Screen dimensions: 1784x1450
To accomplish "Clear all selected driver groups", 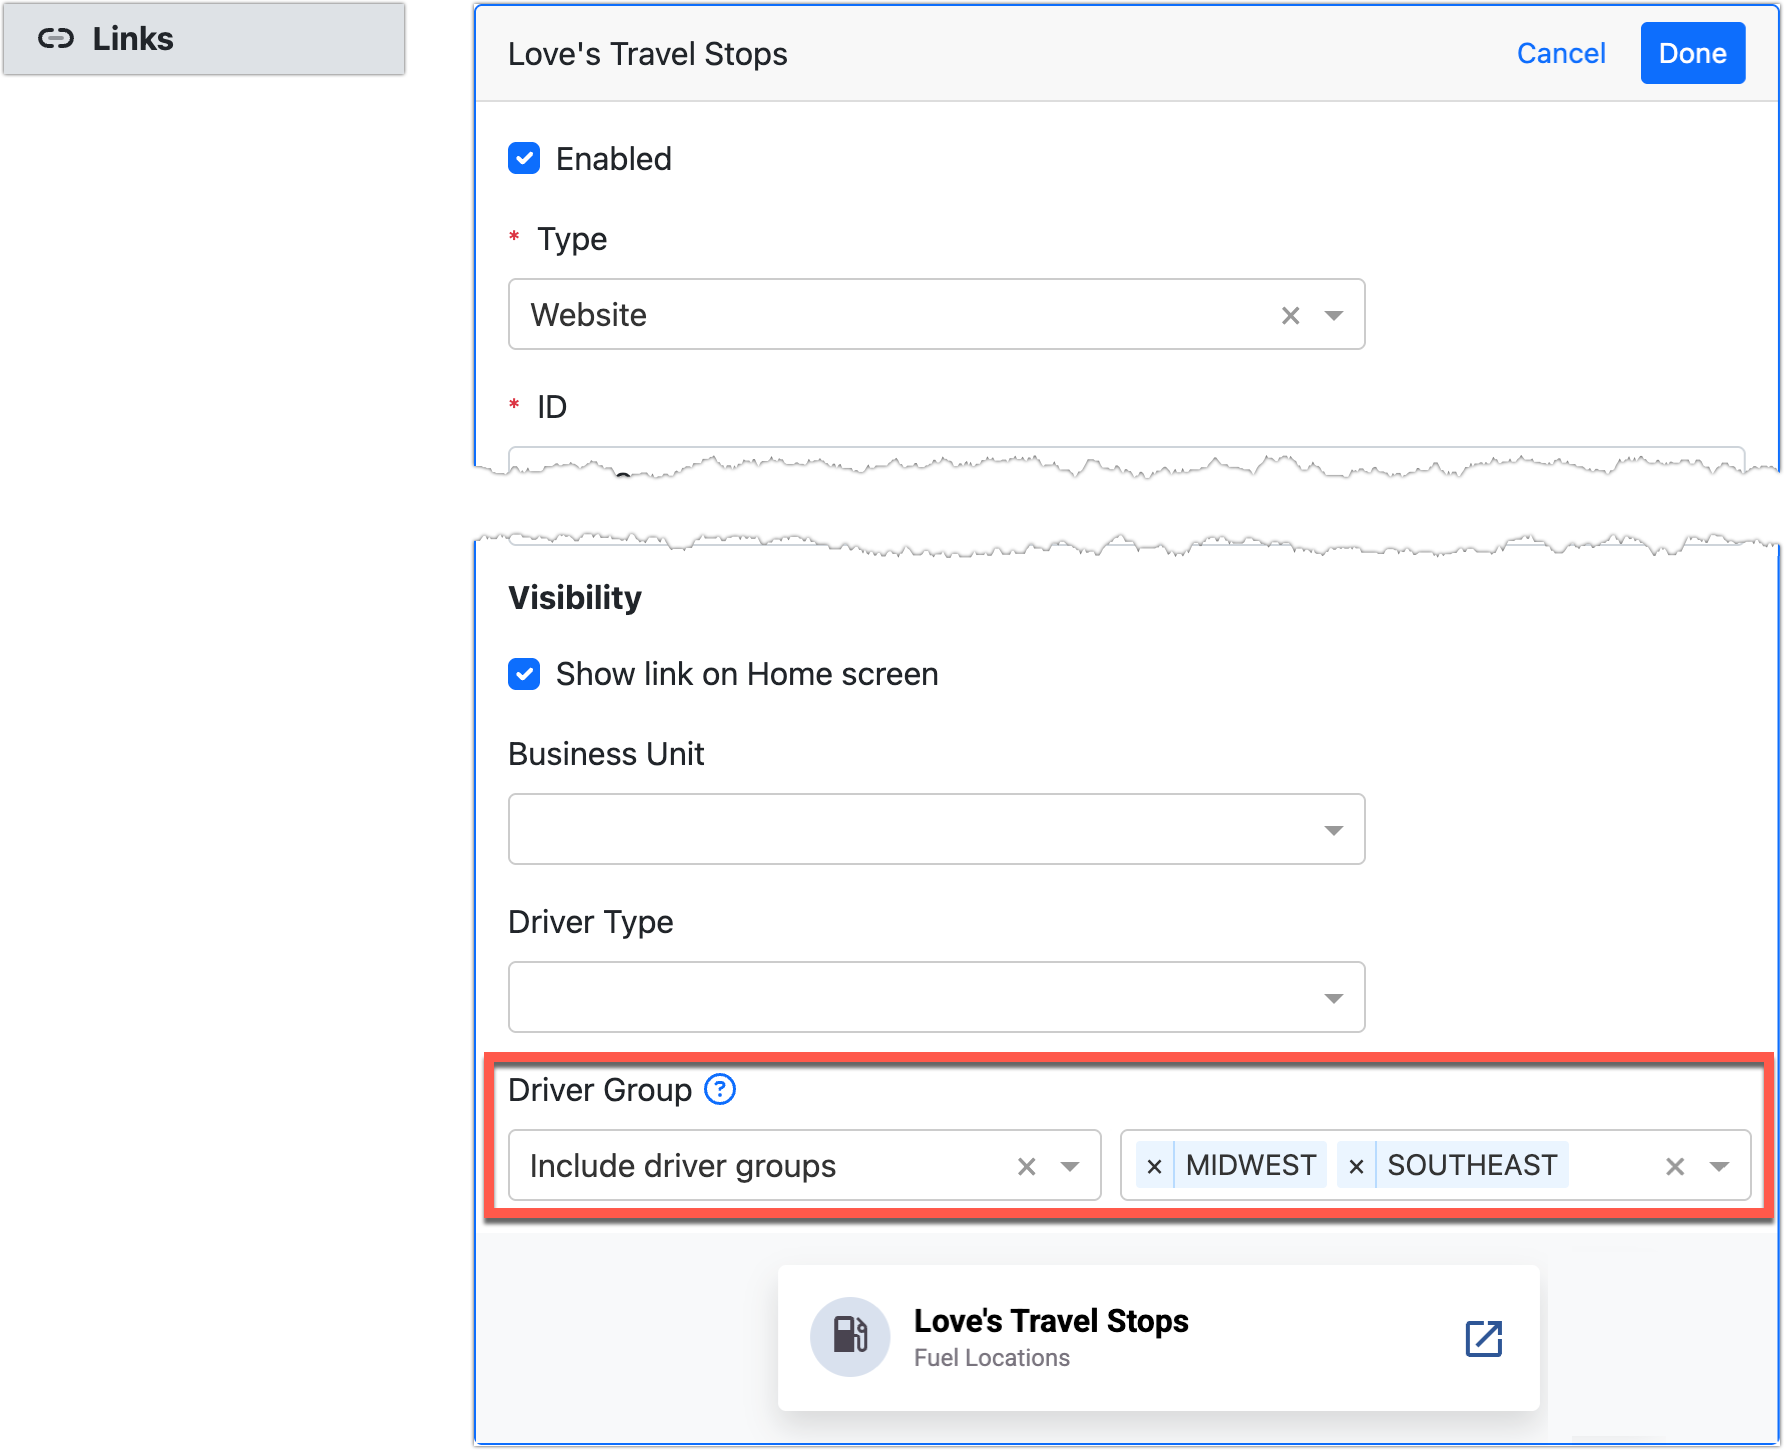I will coord(1675,1166).
